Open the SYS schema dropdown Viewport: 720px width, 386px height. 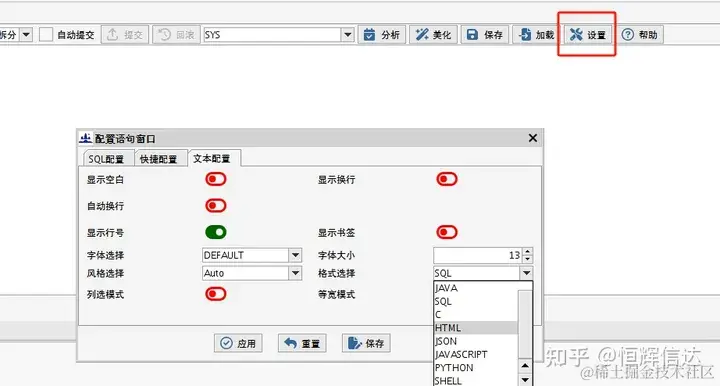click(348, 34)
